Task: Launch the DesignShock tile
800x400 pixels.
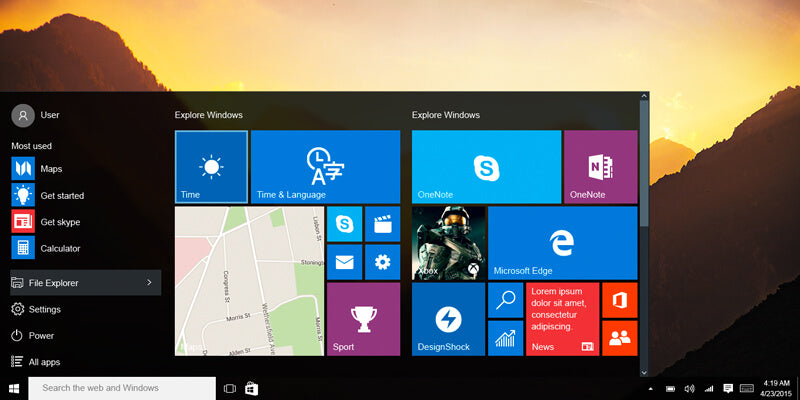Action: (448, 319)
